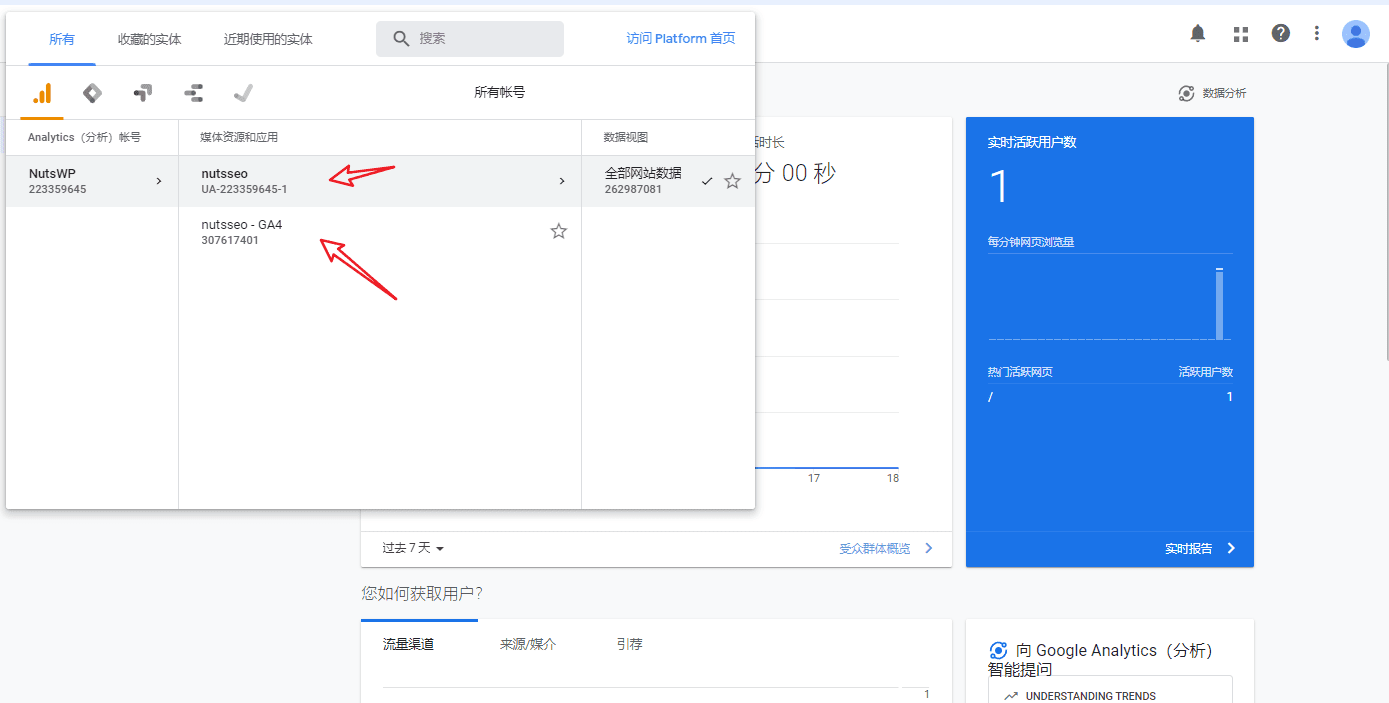Expand the nutsseo property chevron
The image size is (1389, 703).
(x=562, y=181)
